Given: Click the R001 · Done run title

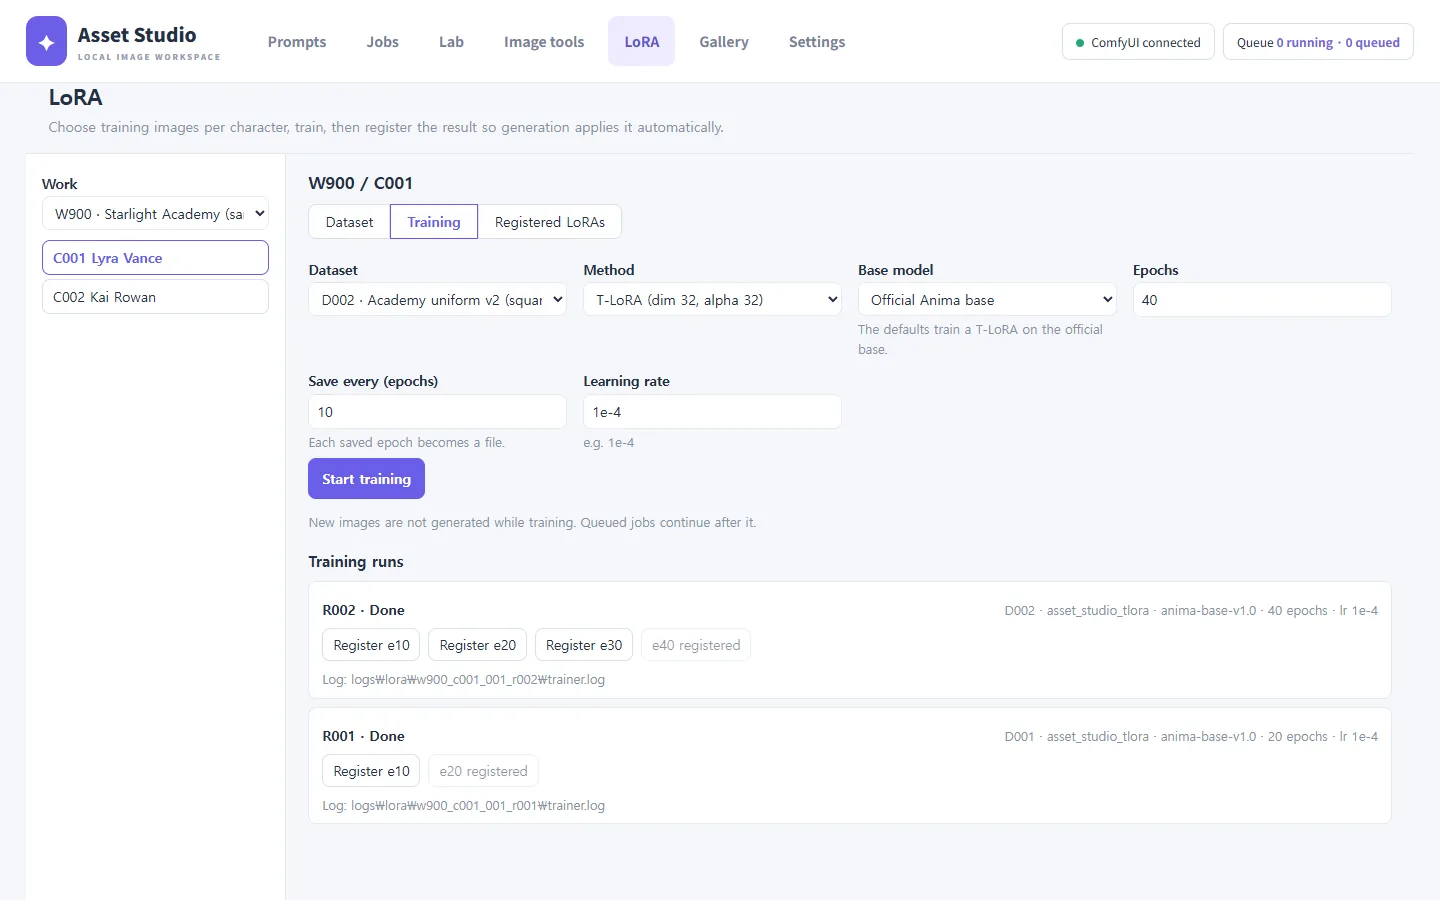Looking at the screenshot, I should point(363,736).
